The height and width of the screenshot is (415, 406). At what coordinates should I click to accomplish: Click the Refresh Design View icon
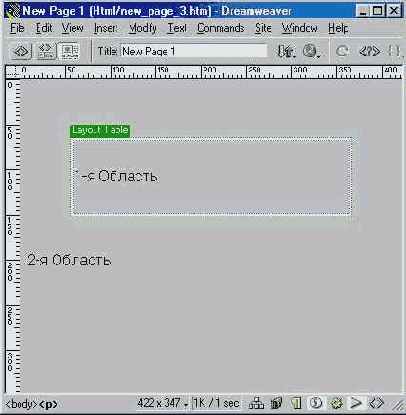(x=342, y=51)
